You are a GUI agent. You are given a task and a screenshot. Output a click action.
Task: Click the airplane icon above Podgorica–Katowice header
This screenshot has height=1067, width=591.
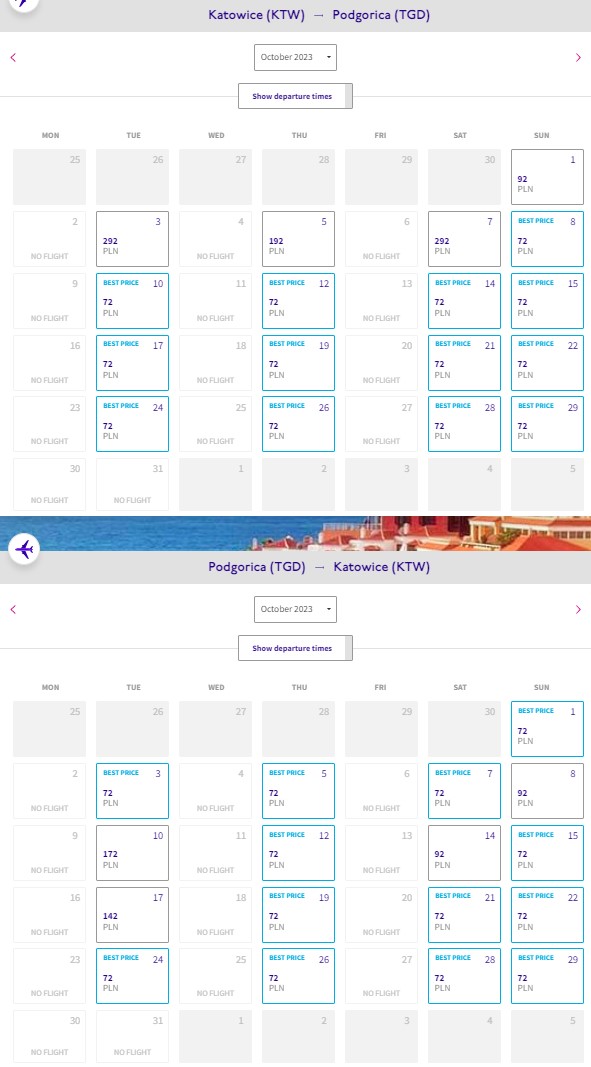click(24, 548)
